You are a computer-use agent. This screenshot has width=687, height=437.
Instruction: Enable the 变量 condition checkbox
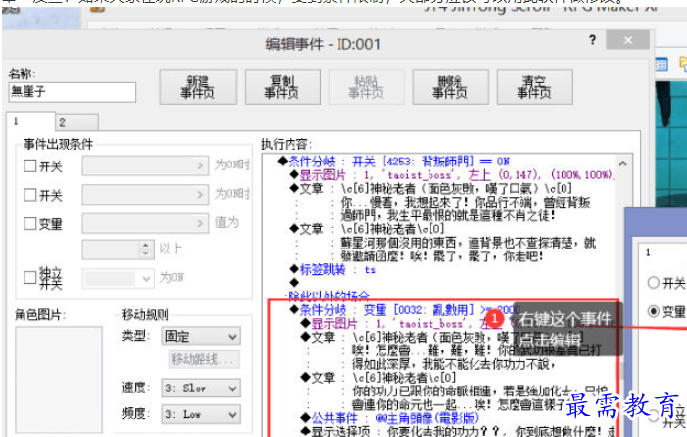point(30,223)
